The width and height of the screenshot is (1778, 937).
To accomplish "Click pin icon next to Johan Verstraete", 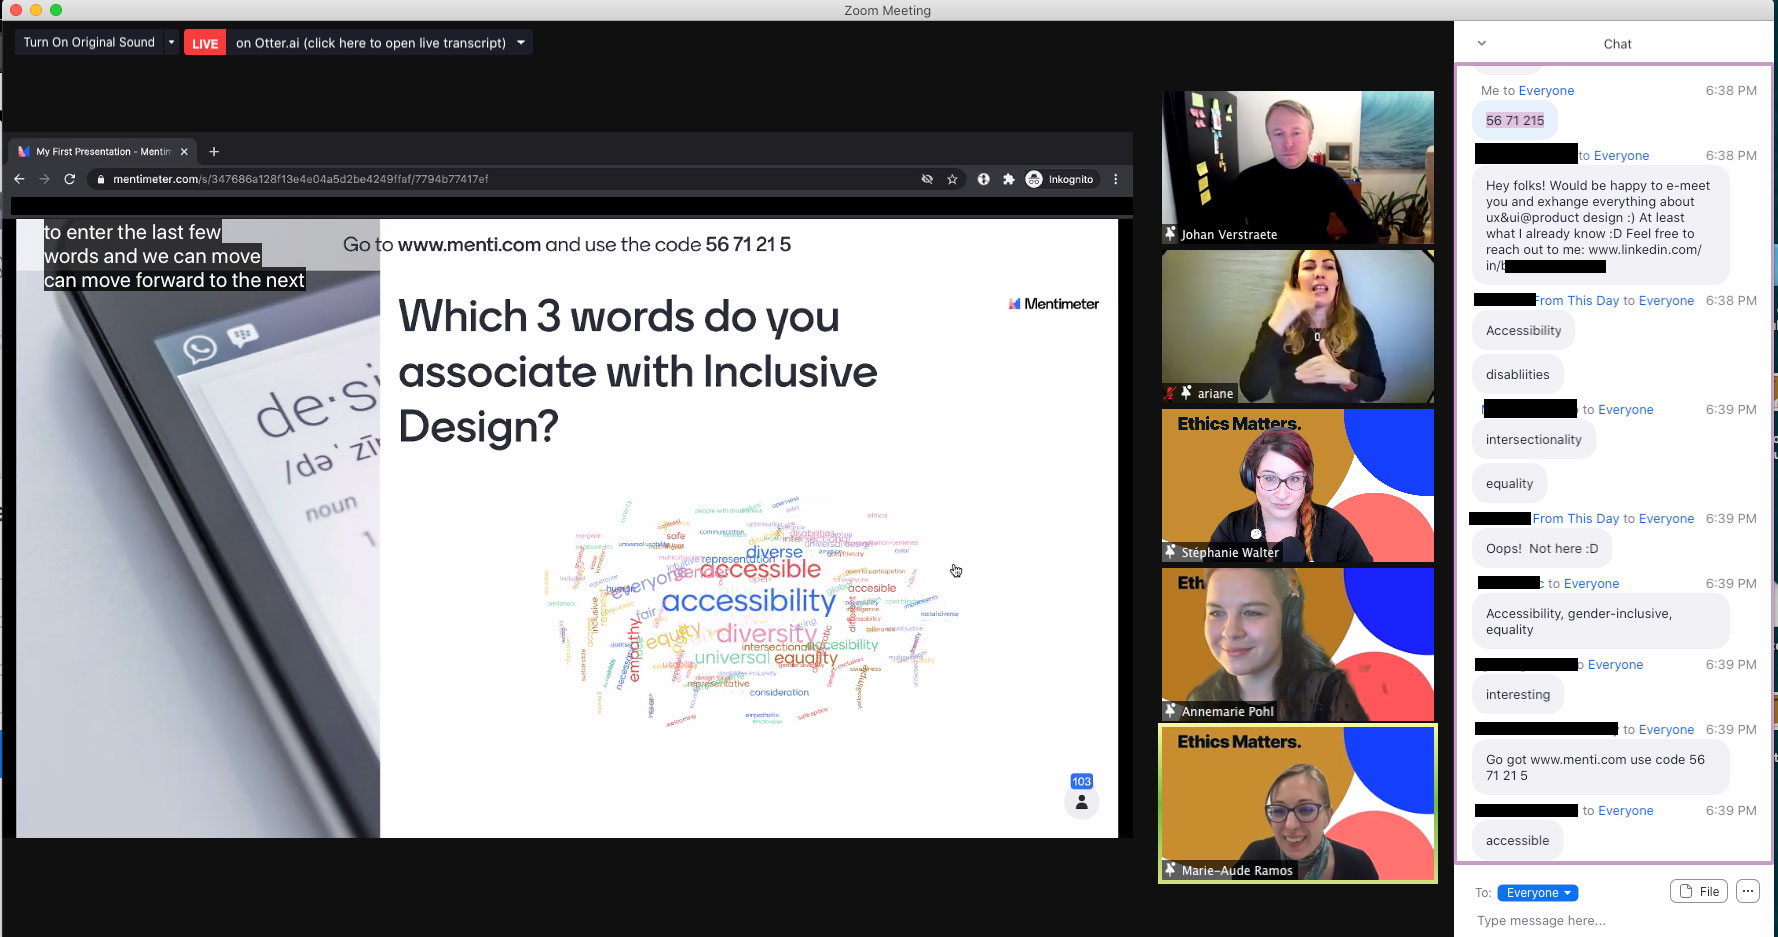I will point(1170,233).
